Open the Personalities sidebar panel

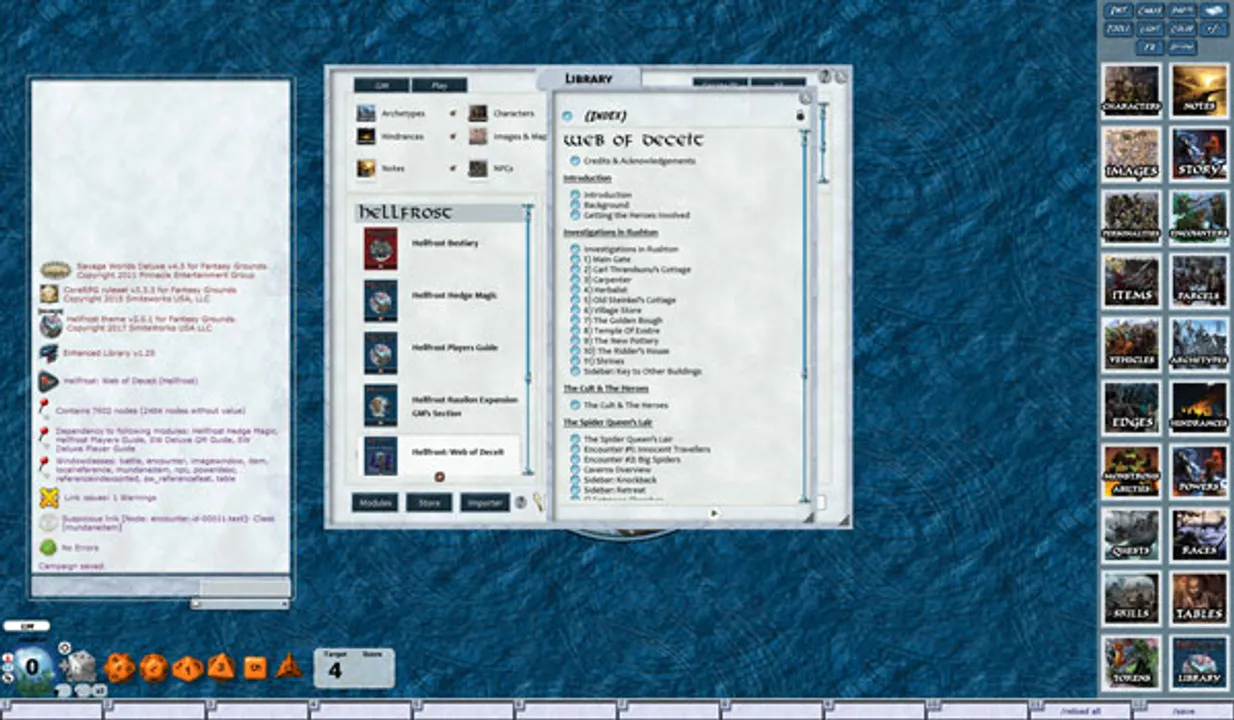coord(1132,218)
